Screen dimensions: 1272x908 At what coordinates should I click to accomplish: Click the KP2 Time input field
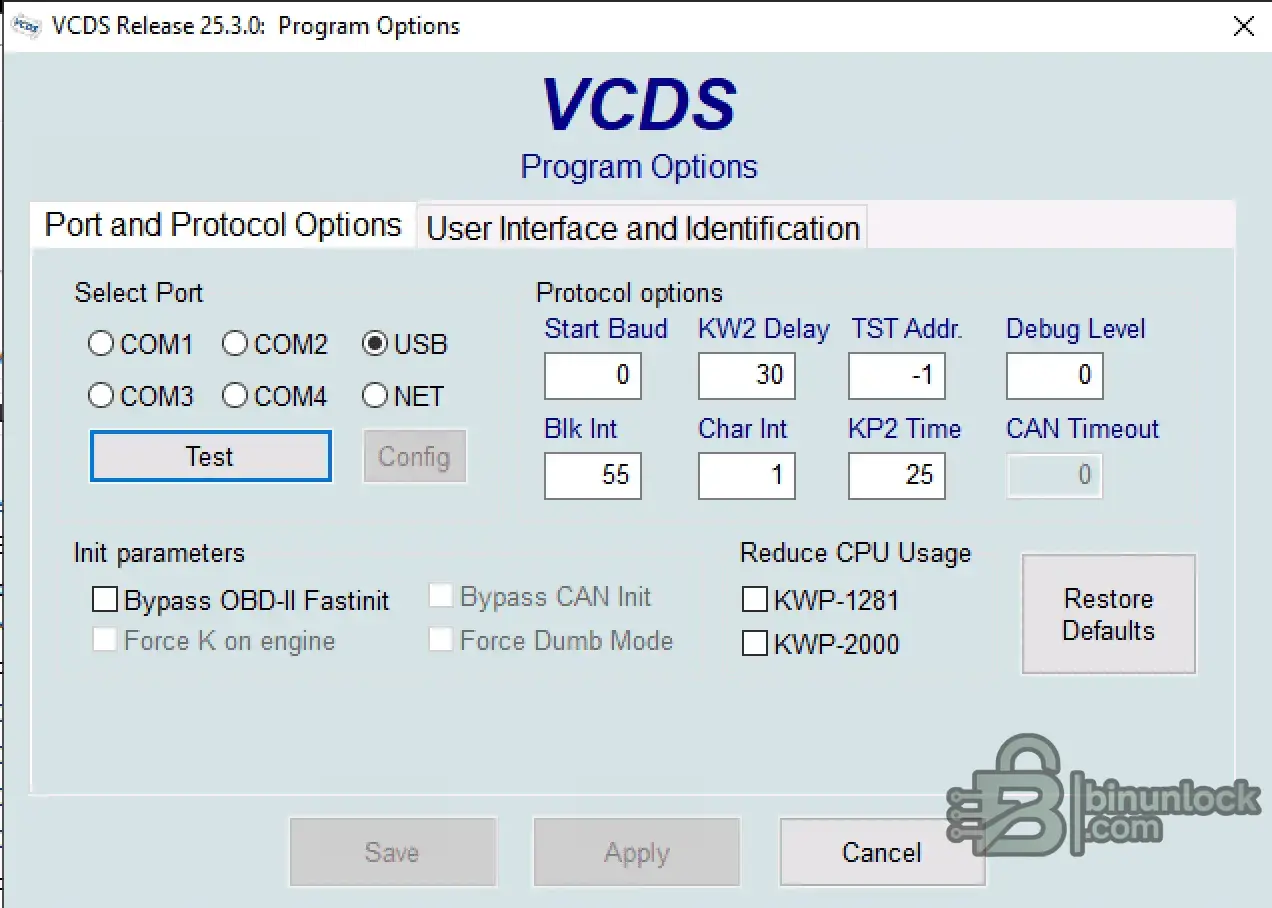point(897,475)
